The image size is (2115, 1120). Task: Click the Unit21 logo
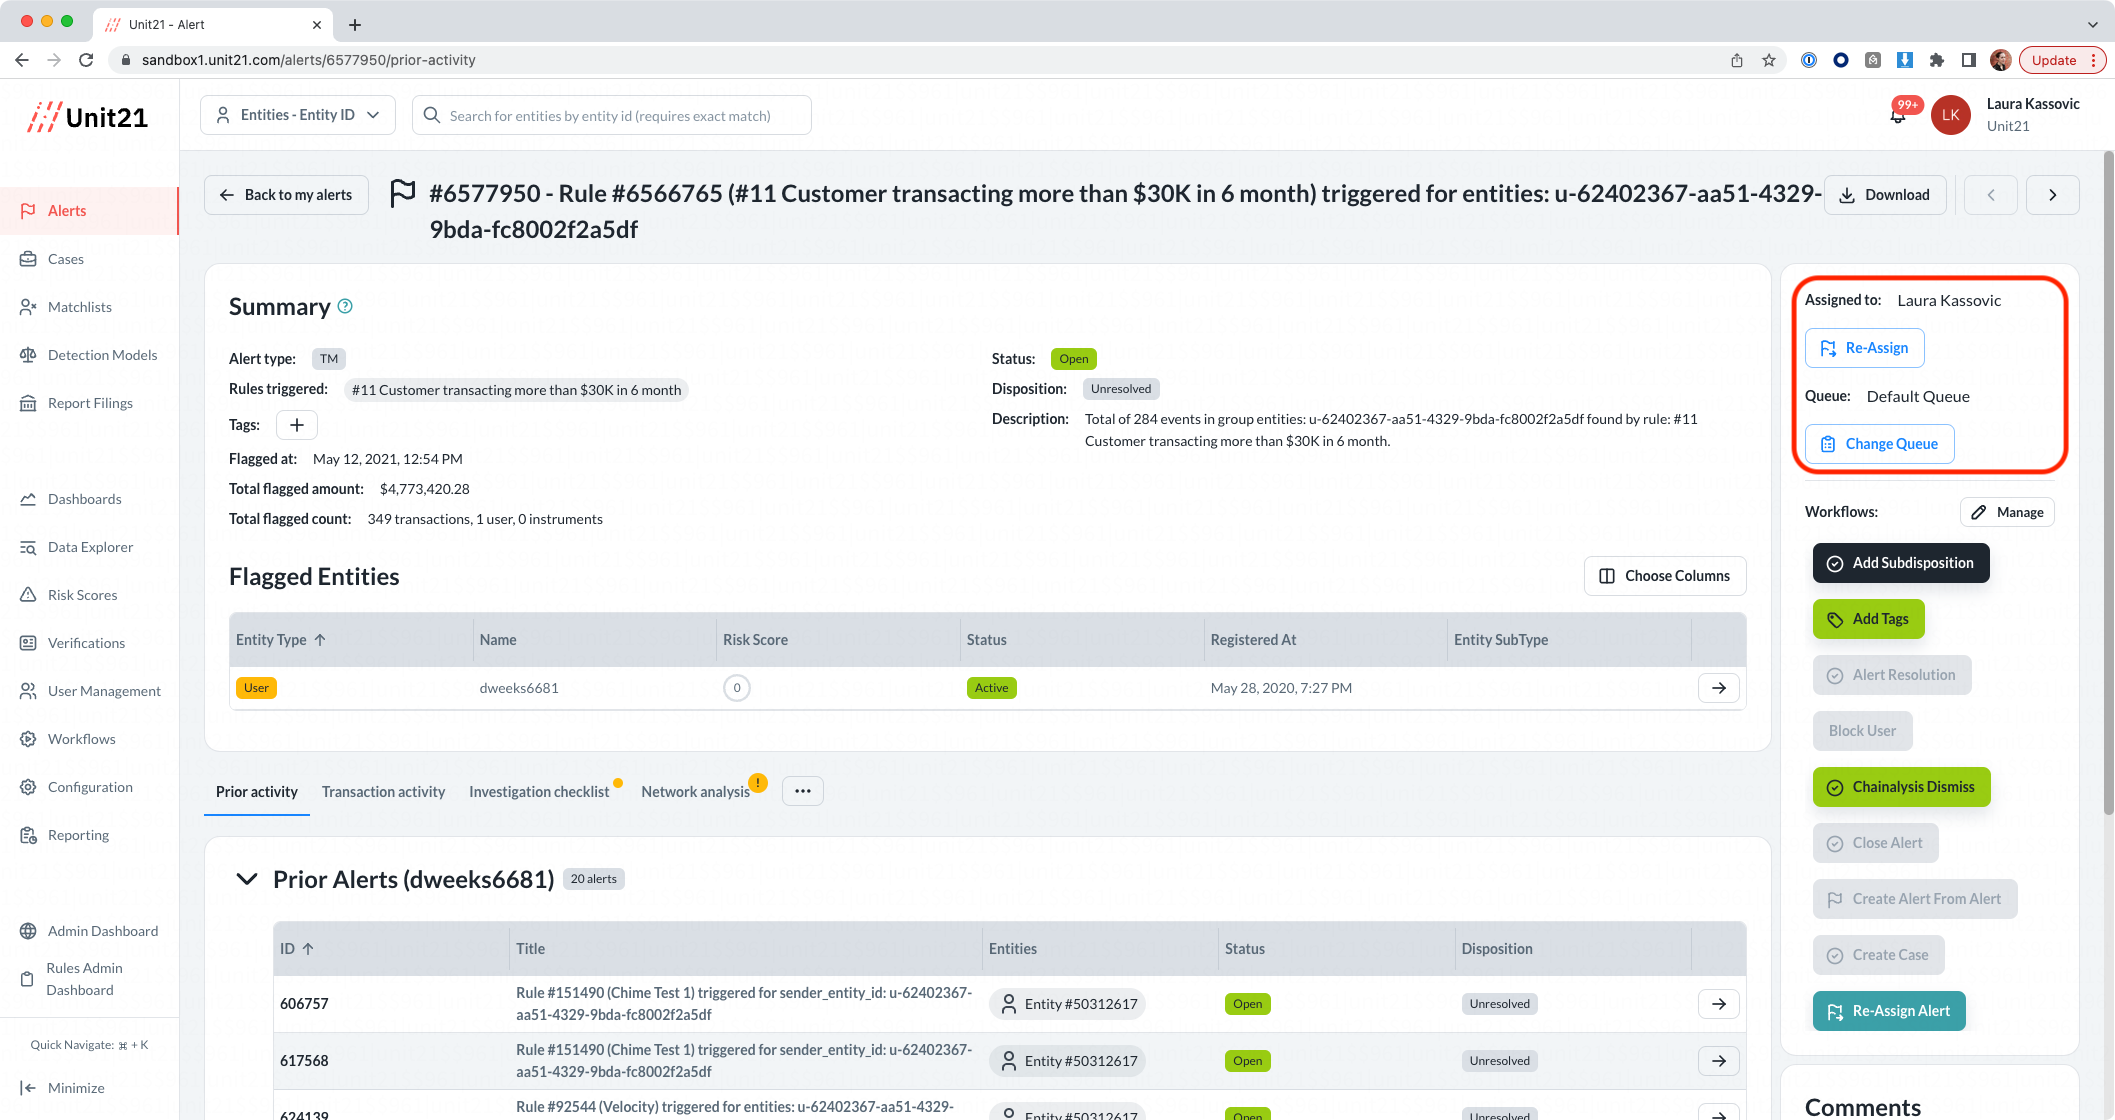[x=87, y=116]
